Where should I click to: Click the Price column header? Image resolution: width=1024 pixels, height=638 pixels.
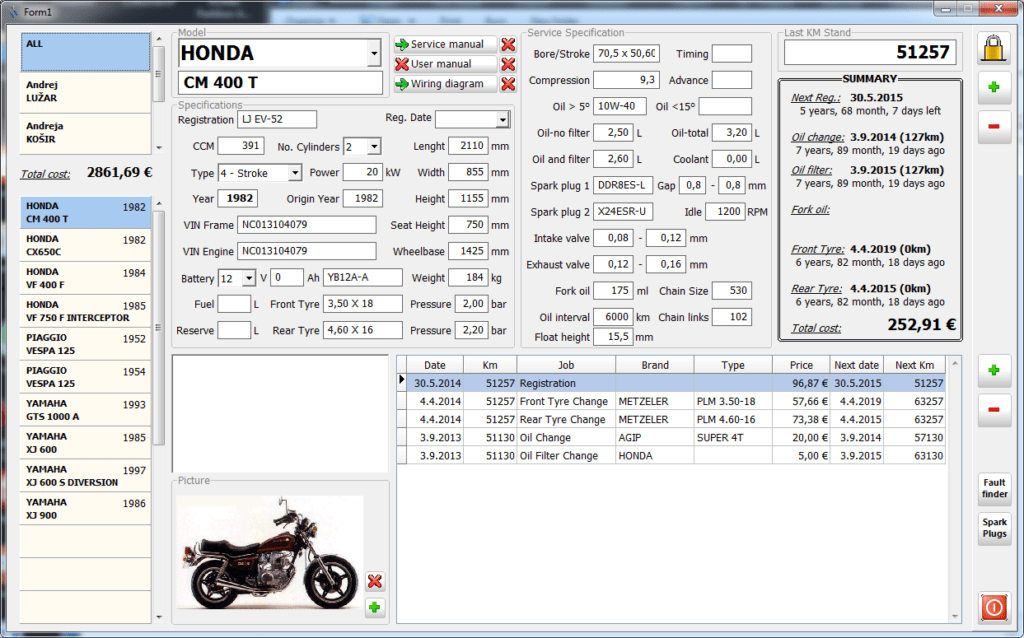[x=801, y=365]
